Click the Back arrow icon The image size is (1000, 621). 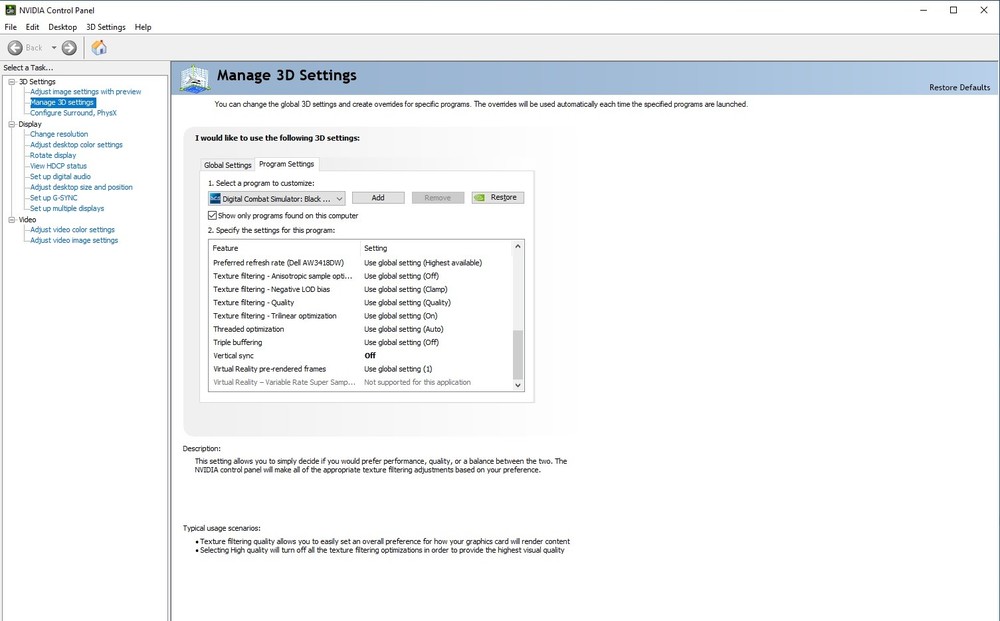pyautogui.click(x=15, y=48)
